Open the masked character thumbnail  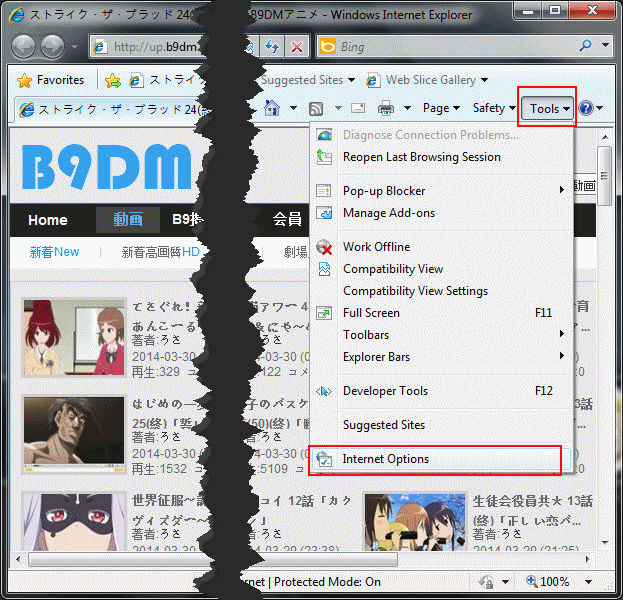click(74, 522)
